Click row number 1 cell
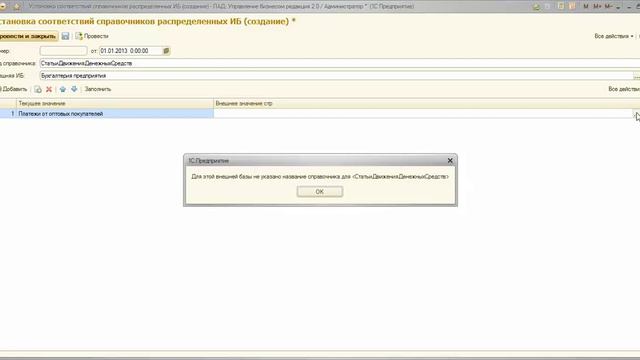This screenshot has width=640, height=360. pyautogui.click(x=8, y=114)
